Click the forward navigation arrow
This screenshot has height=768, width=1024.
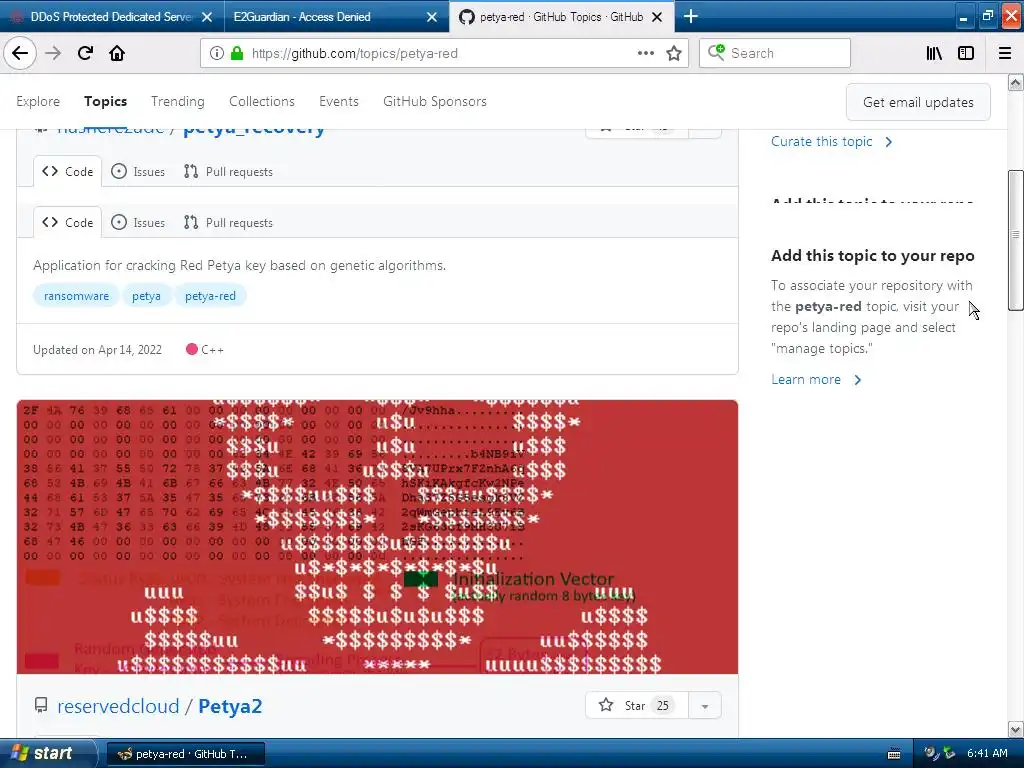pos(53,53)
